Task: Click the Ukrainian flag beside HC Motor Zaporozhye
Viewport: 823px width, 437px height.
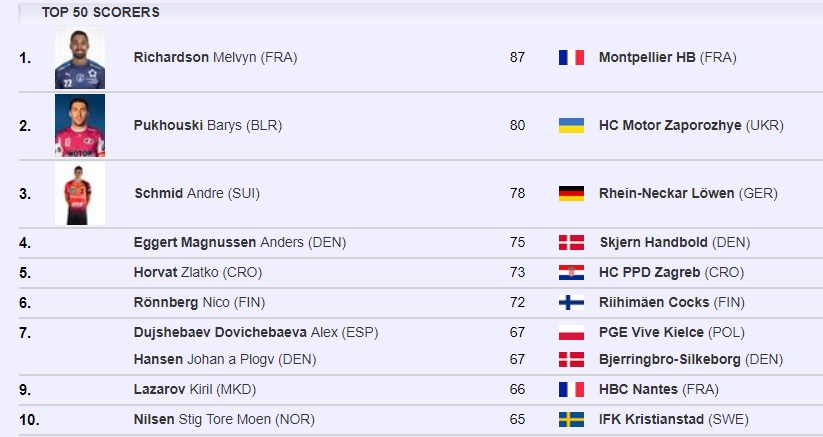Action: coord(570,126)
